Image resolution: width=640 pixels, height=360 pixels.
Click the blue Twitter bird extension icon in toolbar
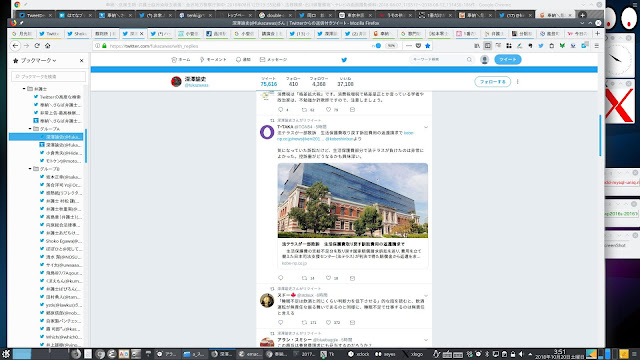pyautogui.click(x=541, y=46)
